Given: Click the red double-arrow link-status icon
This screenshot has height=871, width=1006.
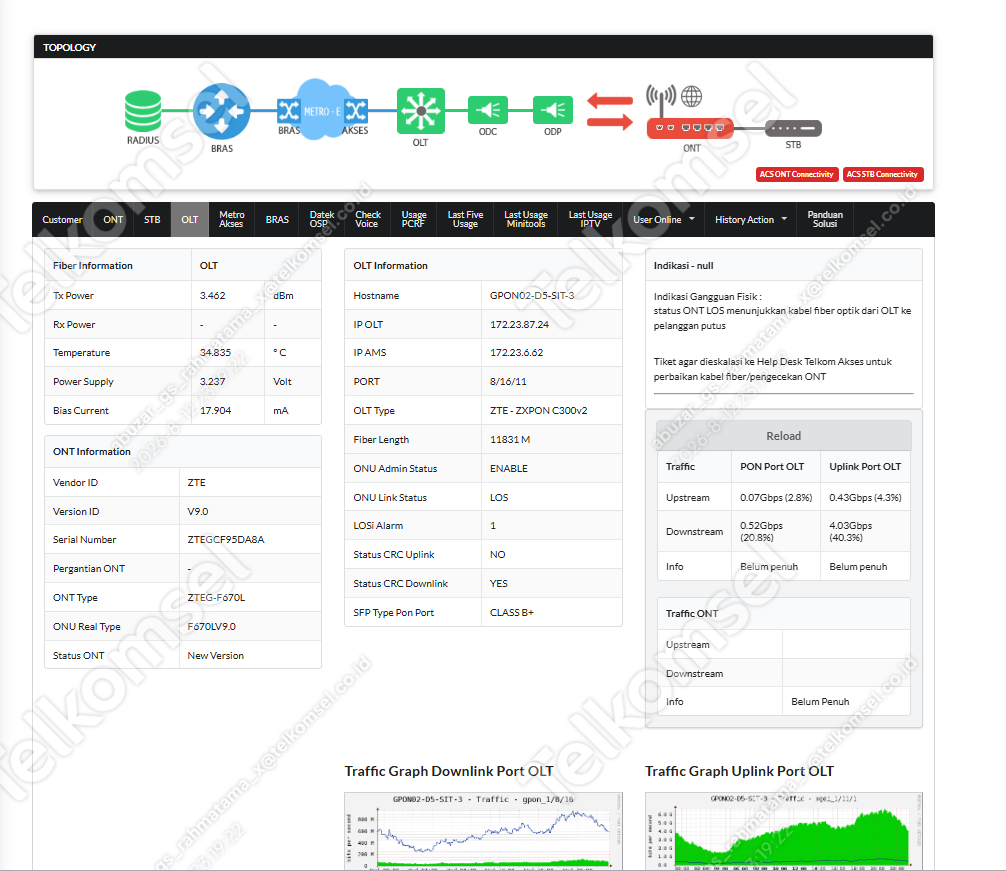Looking at the screenshot, I should pyautogui.click(x=610, y=111).
